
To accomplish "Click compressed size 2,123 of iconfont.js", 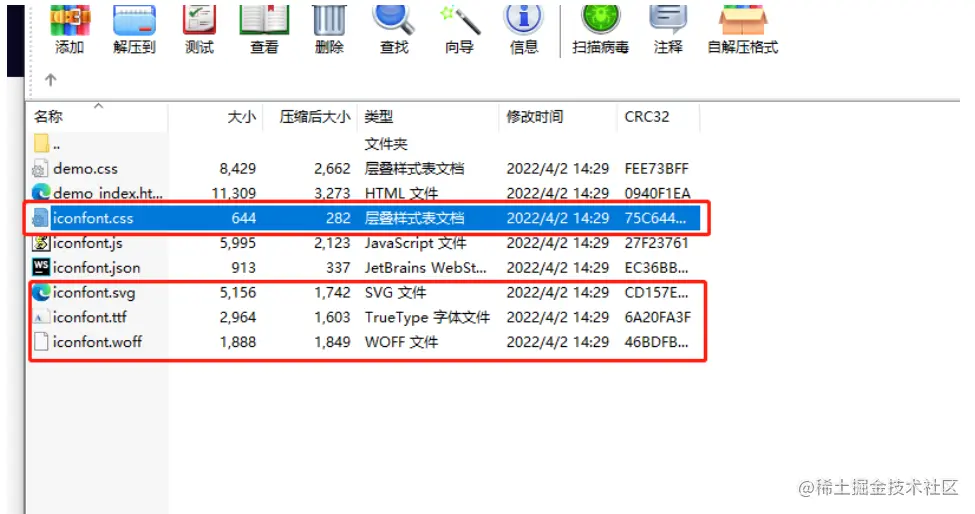I will coord(332,243).
